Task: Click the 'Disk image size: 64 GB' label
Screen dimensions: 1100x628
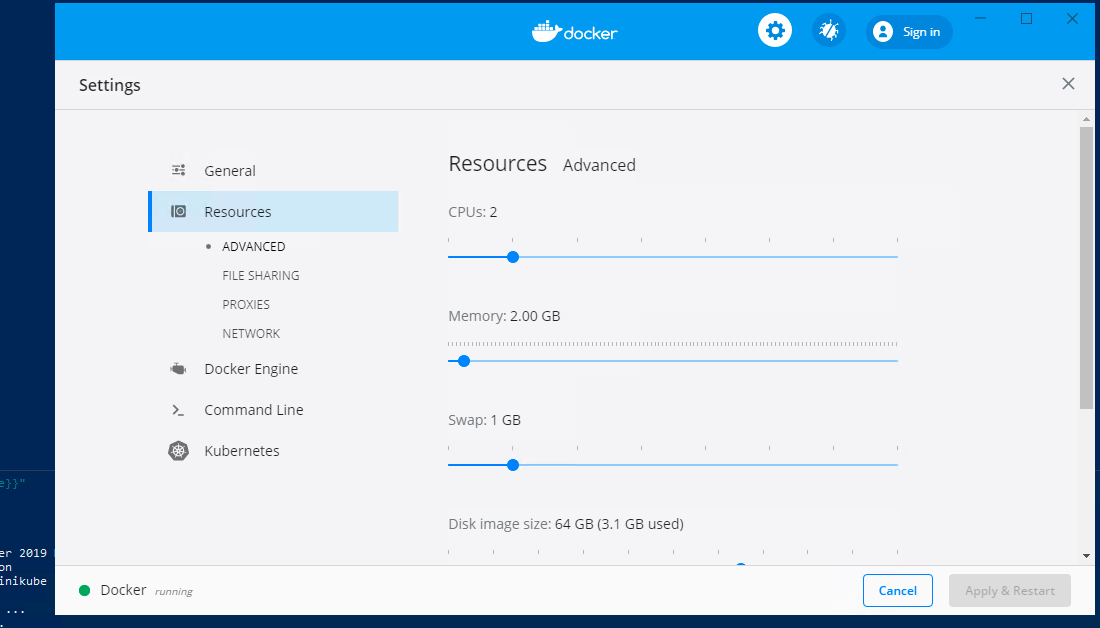Action: (565, 523)
